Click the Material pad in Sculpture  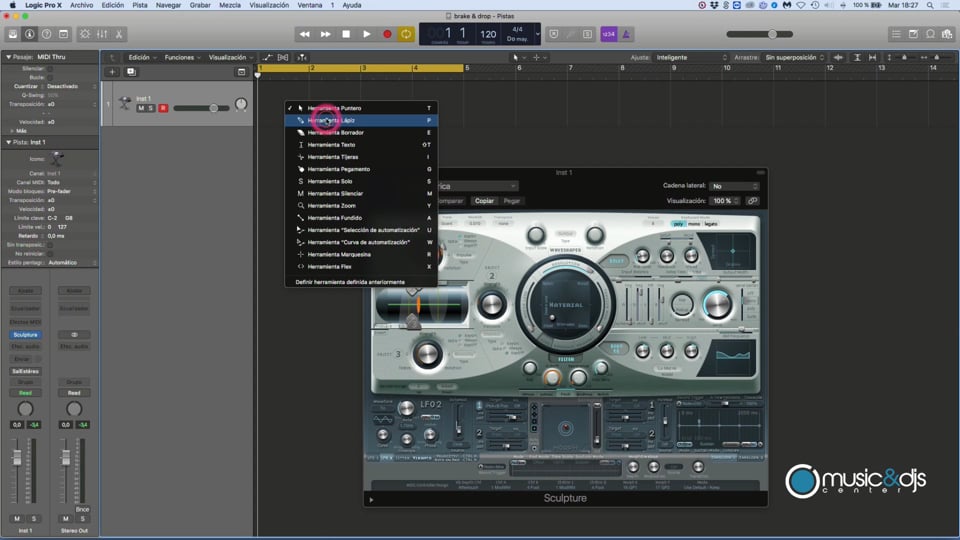(x=566, y=304)
